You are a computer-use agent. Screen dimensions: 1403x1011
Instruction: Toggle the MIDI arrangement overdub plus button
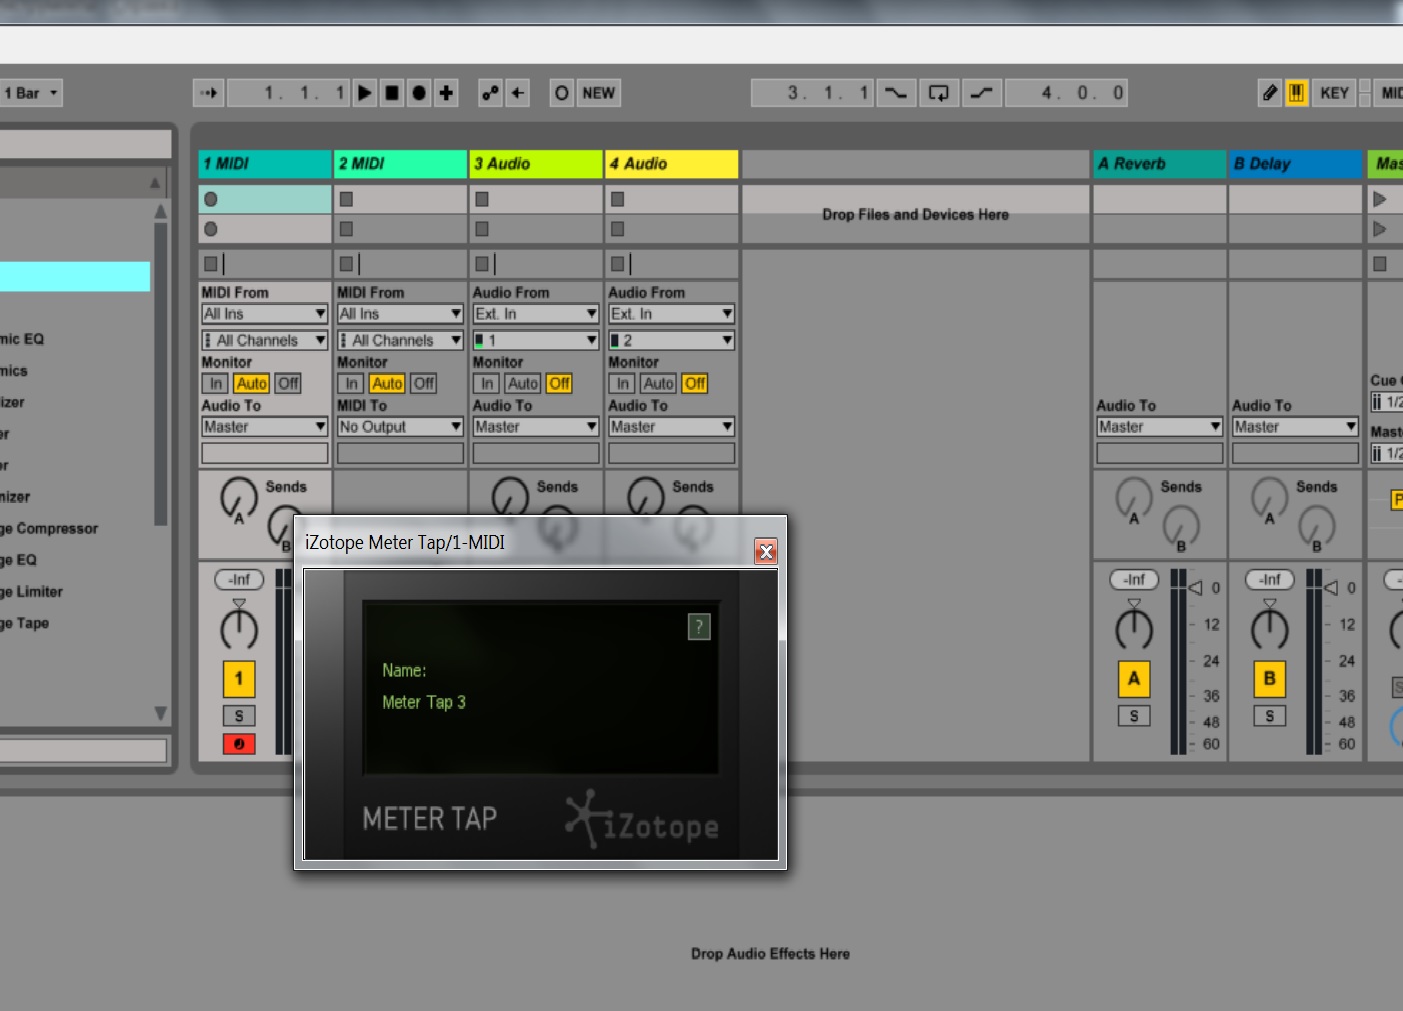(446, 93)
